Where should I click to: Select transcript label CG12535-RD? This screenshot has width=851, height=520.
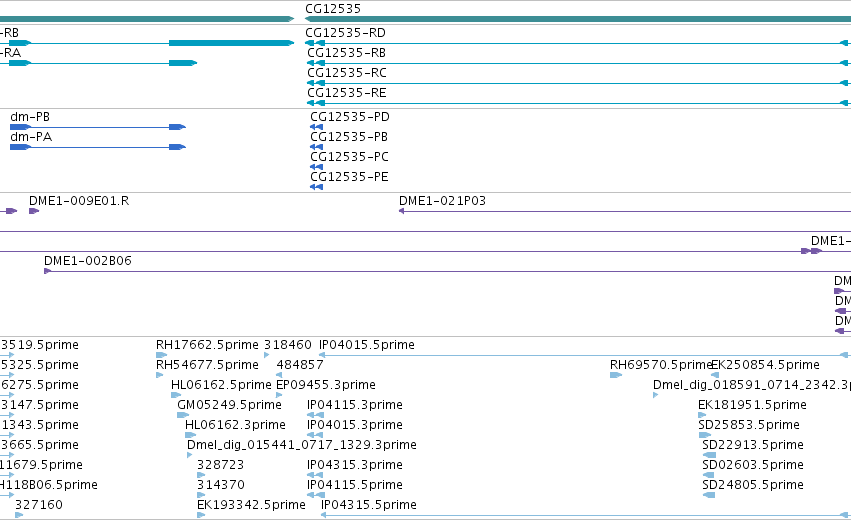coord(345,33)
